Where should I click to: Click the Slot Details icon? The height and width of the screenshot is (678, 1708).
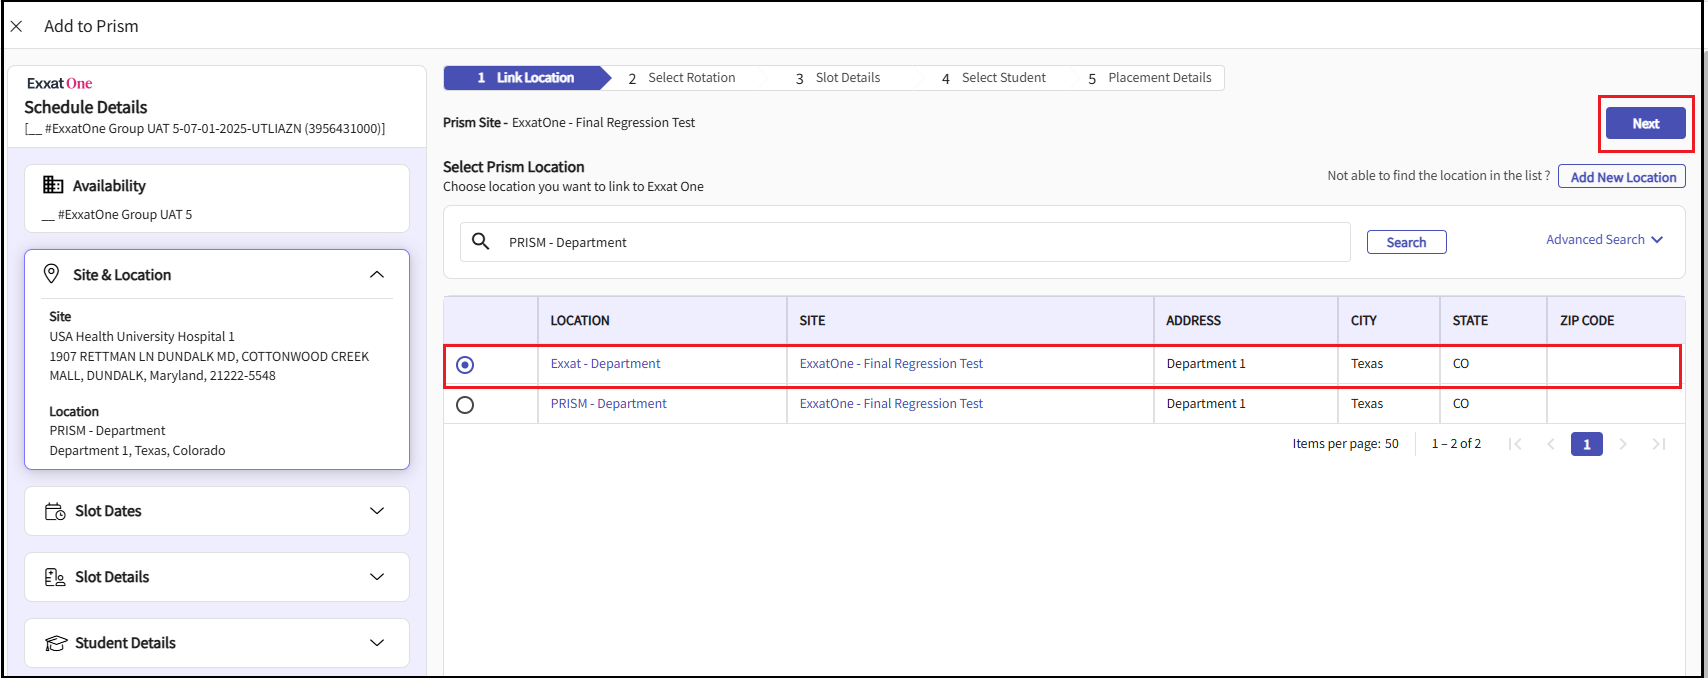click(55, 577)
